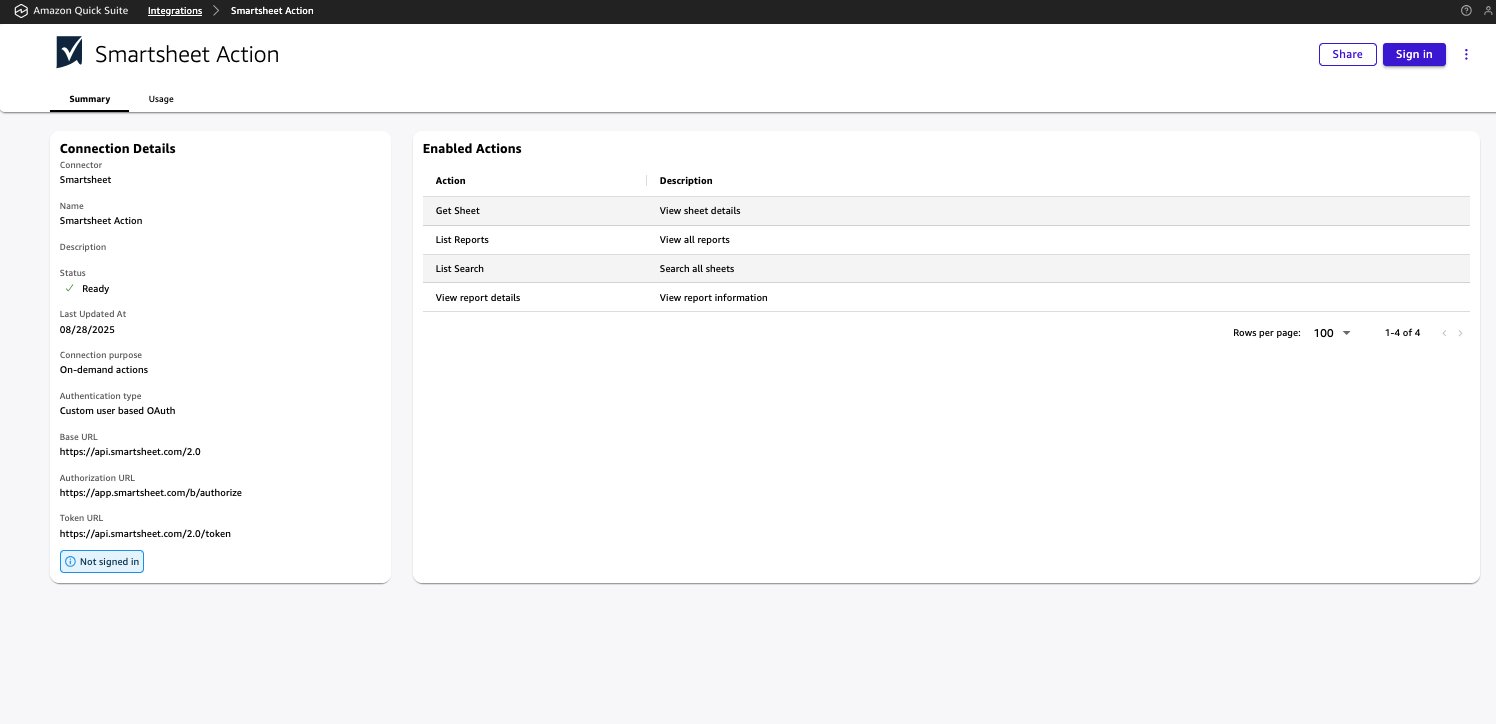Go to next page with right chevron
Image resolution: width=1496 pixels, height=724 pixels.
(1460, 333)
